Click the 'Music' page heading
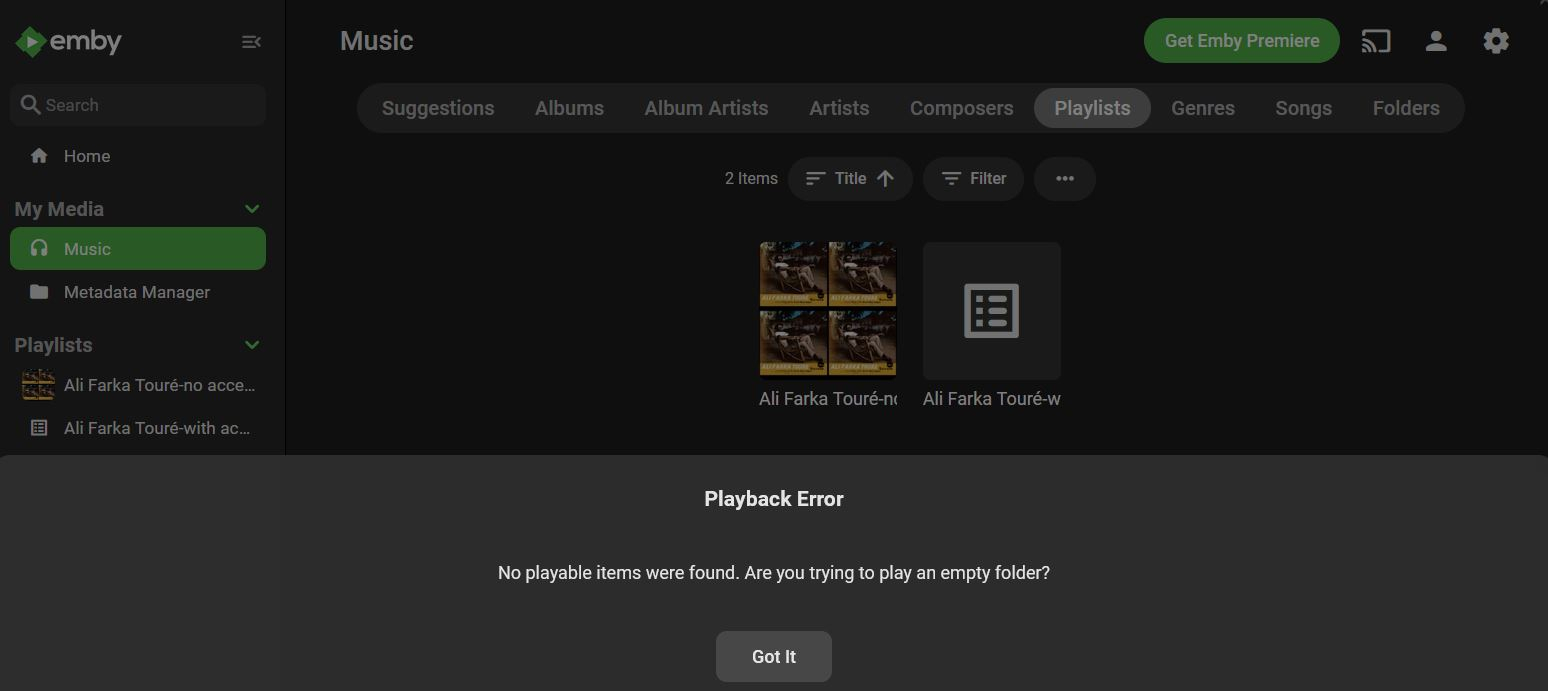1548x691 pixels. click(376, 41)
